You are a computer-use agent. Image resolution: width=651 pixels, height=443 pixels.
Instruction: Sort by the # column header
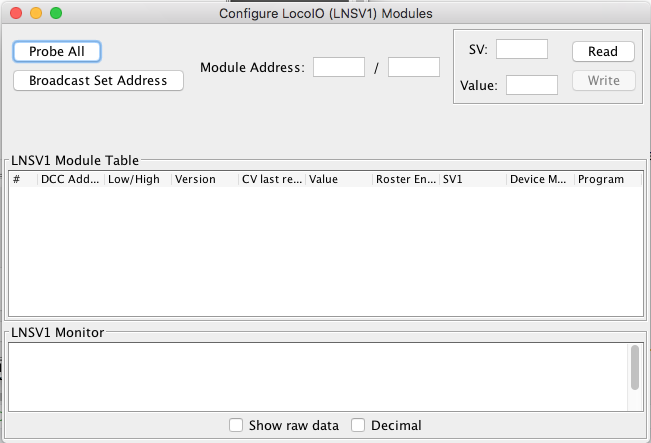[x=23, y=179]
